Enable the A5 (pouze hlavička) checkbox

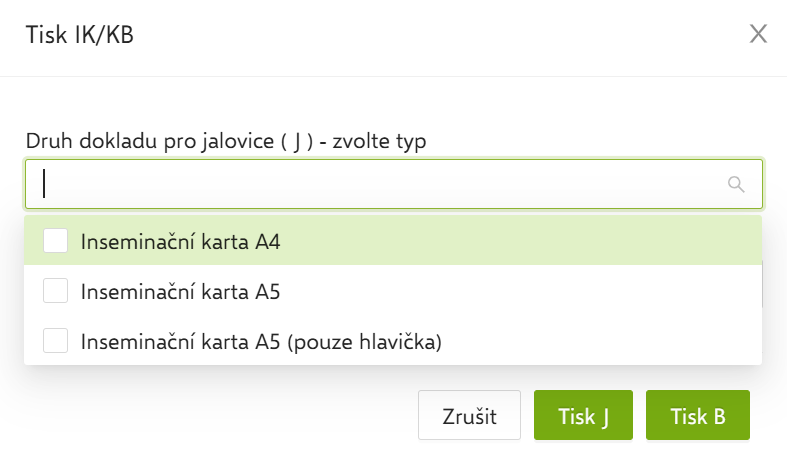pyautogui.click(x=56, y=341)
